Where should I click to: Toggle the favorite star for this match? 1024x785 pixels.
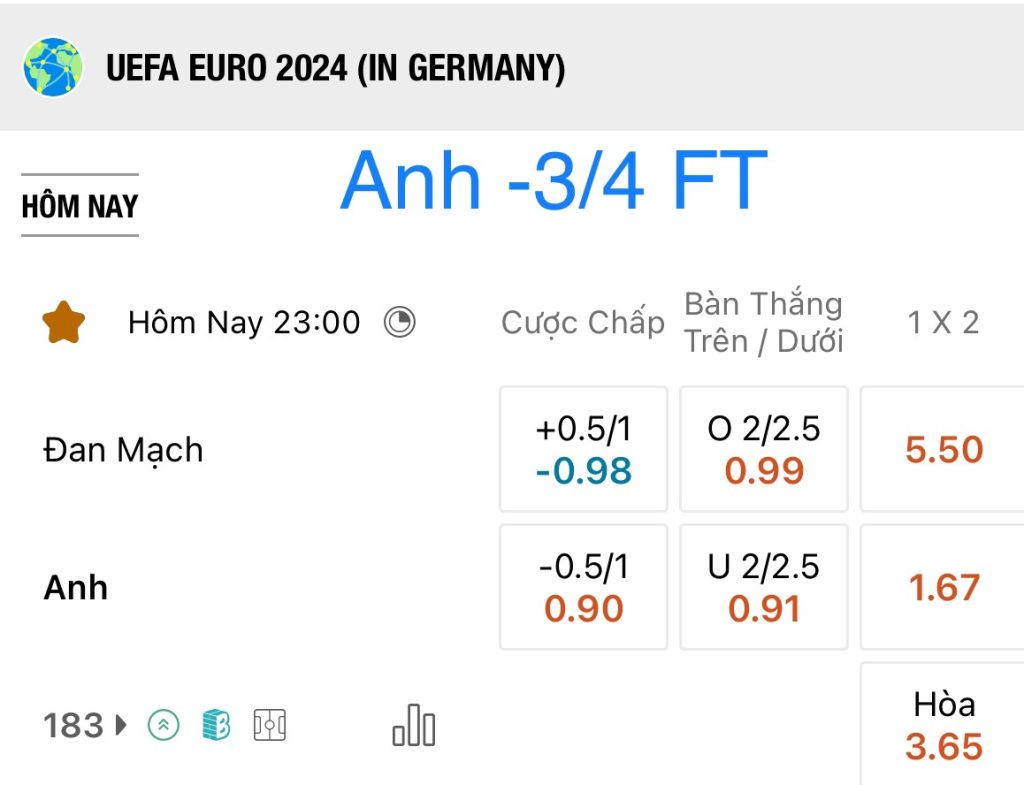[63, 323]
